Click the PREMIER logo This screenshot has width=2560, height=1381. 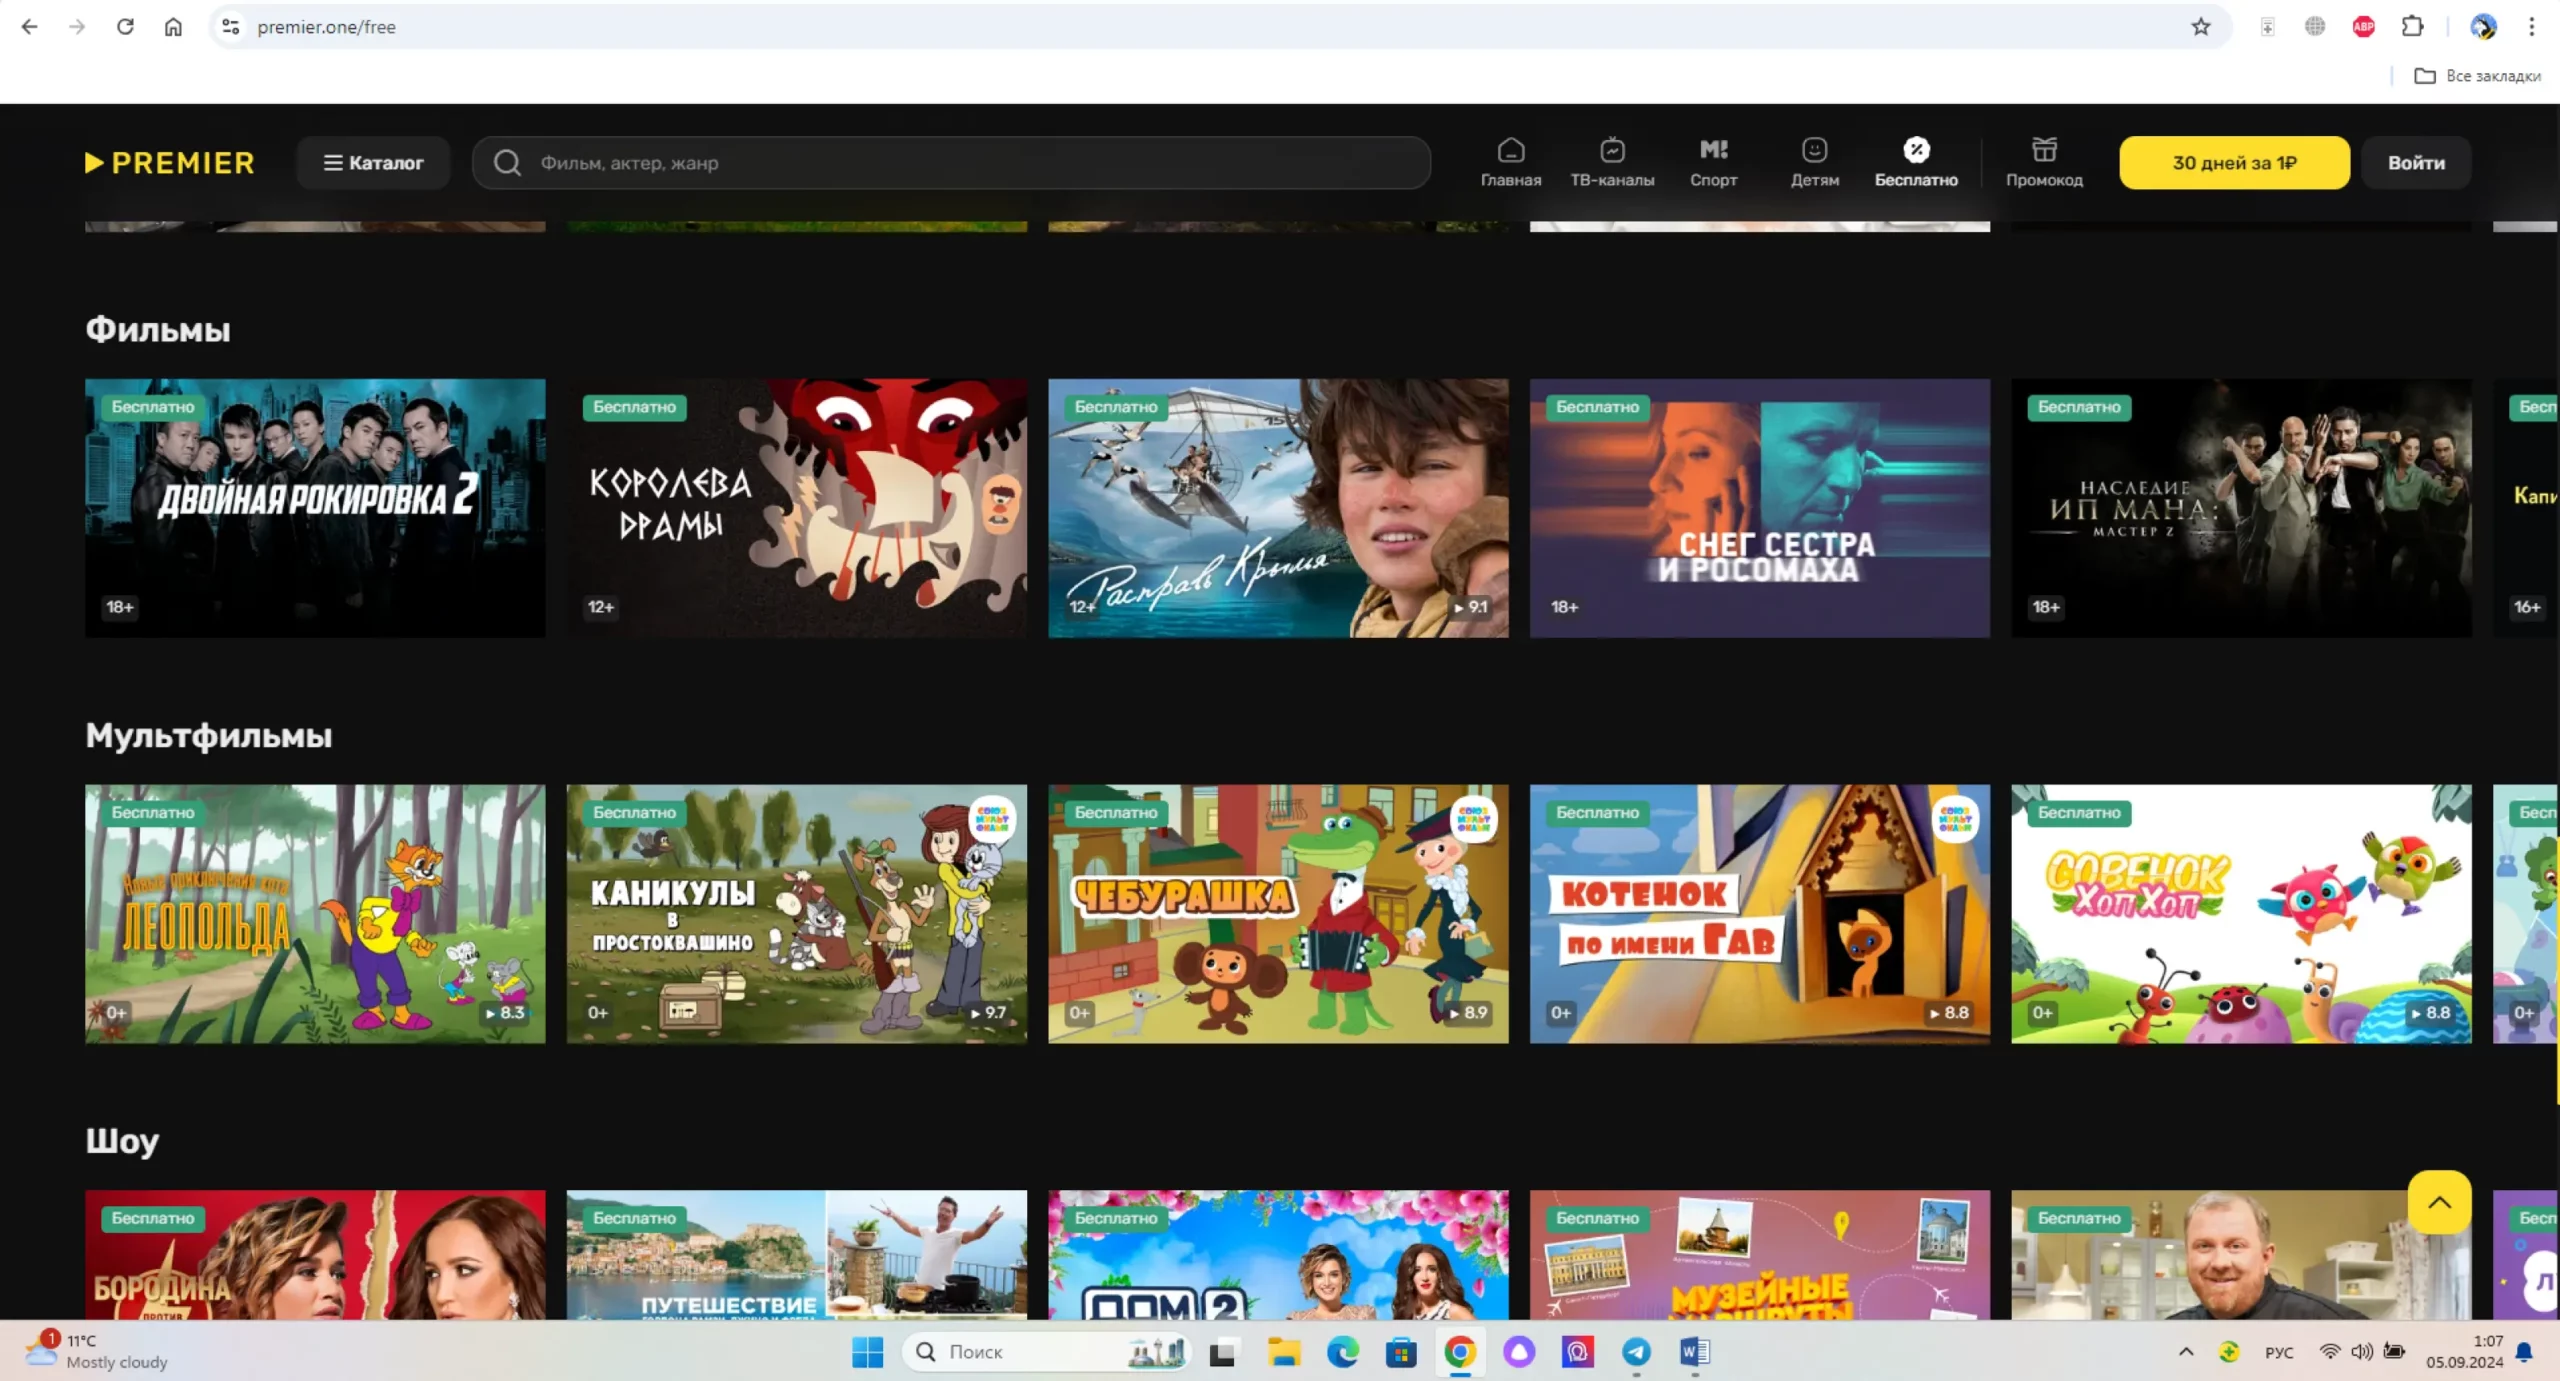pyautogui.click(x=170, y=162)
